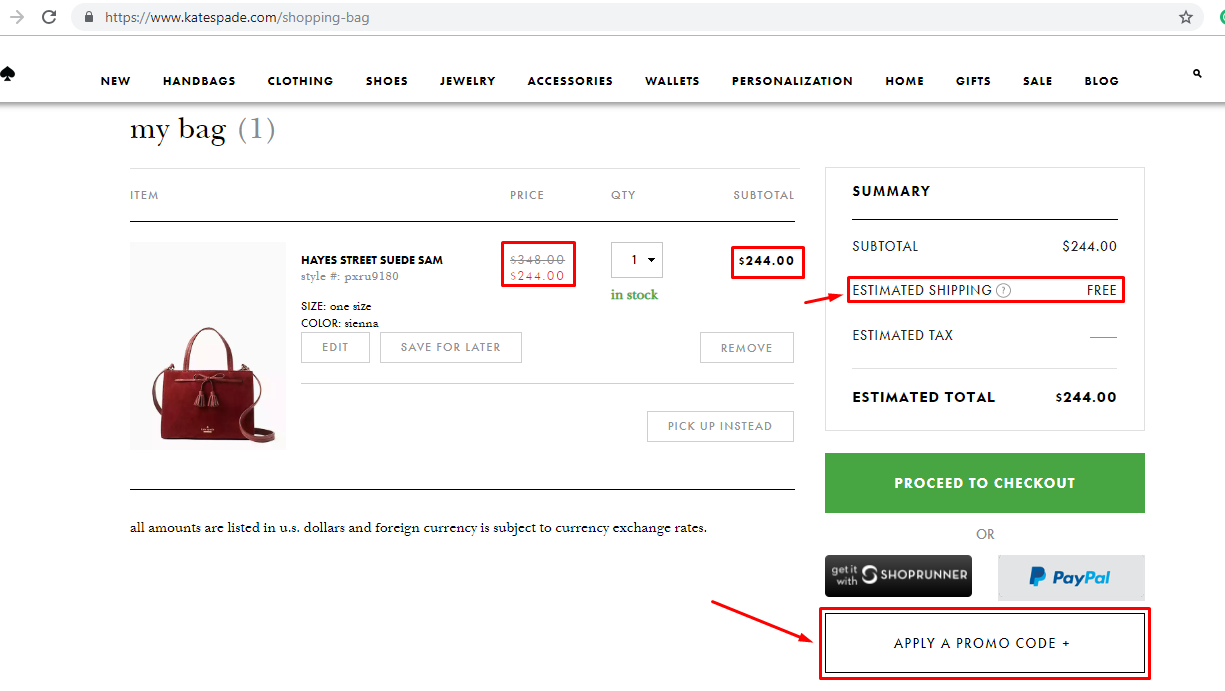Viewport: 1225px width, 691px height.
Task: Click the sale price $244.00 in red
Action: point(537,276)
